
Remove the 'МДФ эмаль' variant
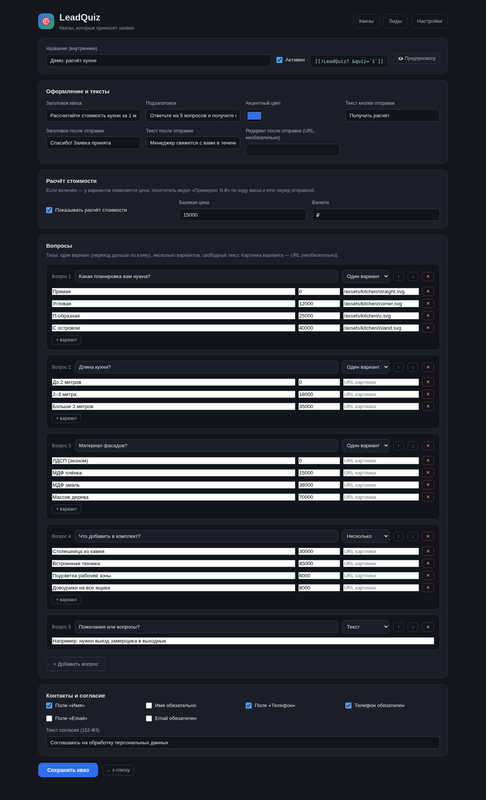pyautogui.click(x=428, y=485)
